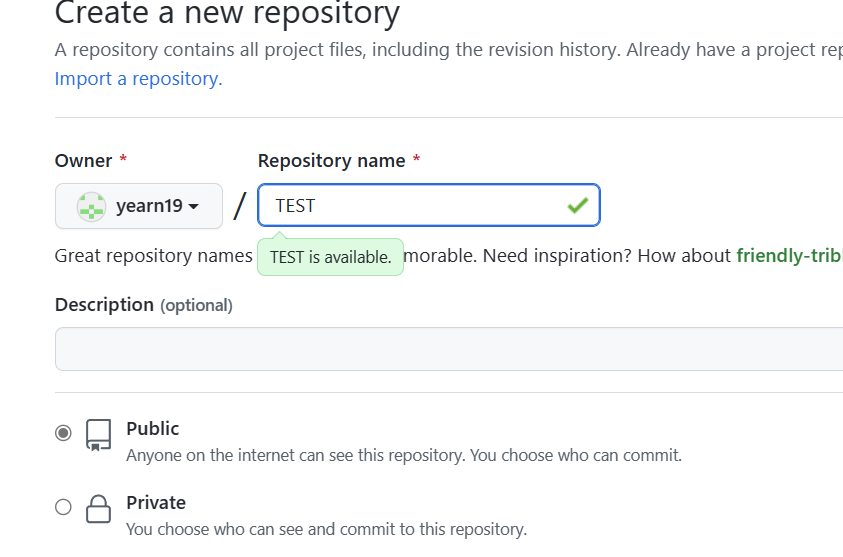This screenshot has width=843, height=557.
Task: Click the Description label text
Action: point(104,305)
